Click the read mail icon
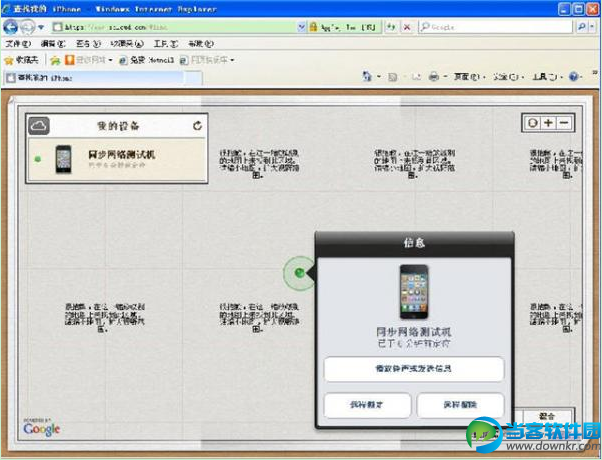This screenshot has height=460, width=602. [416, 77]
